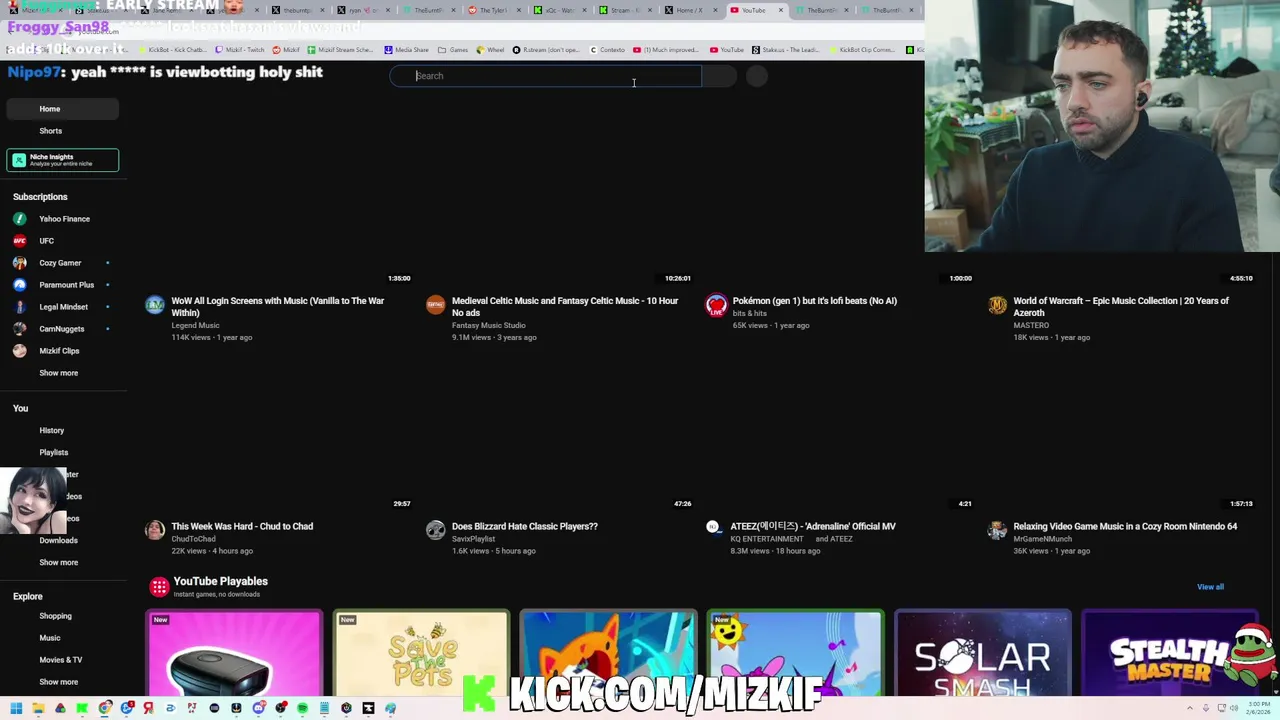Open the Yahoo Finance subscription
This screenshot has height=720, width=1280.
(62, 219)
